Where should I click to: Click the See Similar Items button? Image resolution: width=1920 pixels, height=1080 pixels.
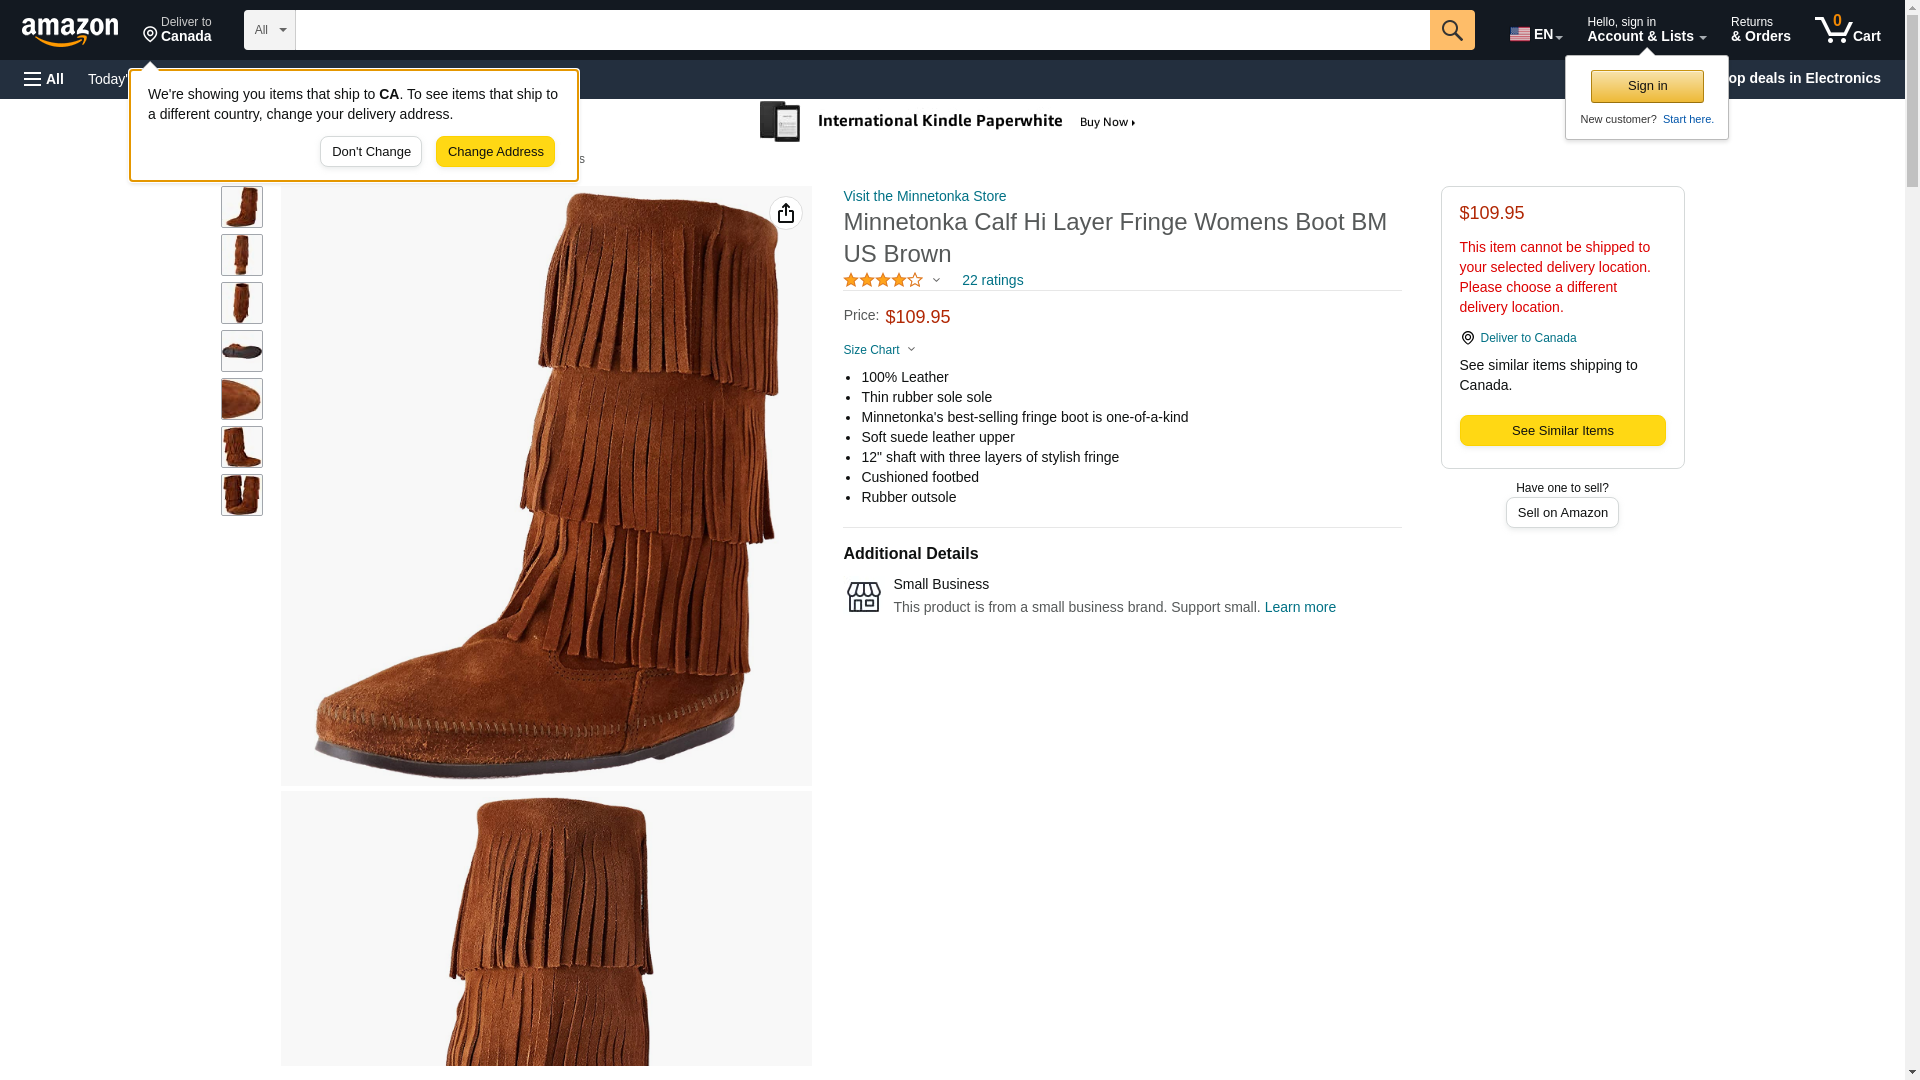tap(1562, 431)
